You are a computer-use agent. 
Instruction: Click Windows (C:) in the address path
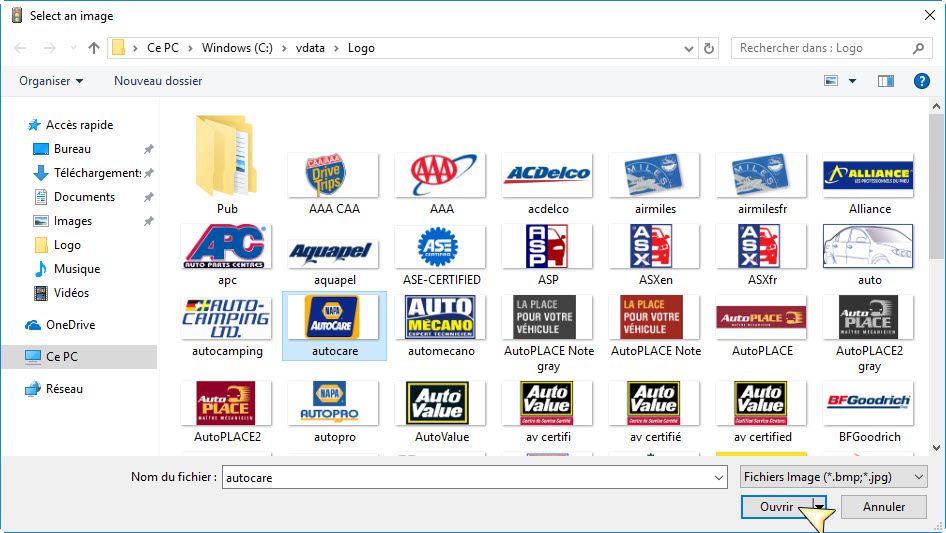(237, 48)
